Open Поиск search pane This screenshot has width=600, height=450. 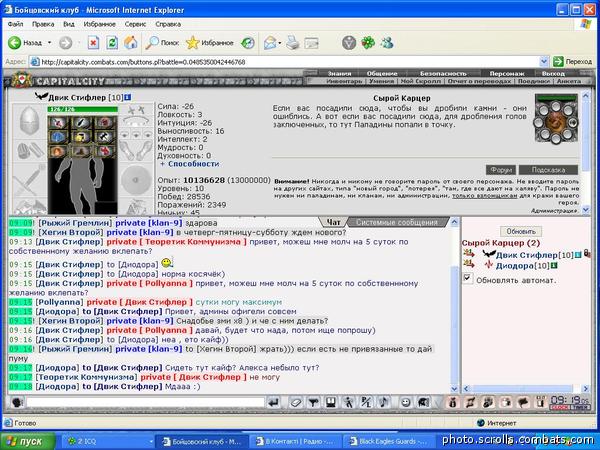click(x=162, y=43)
